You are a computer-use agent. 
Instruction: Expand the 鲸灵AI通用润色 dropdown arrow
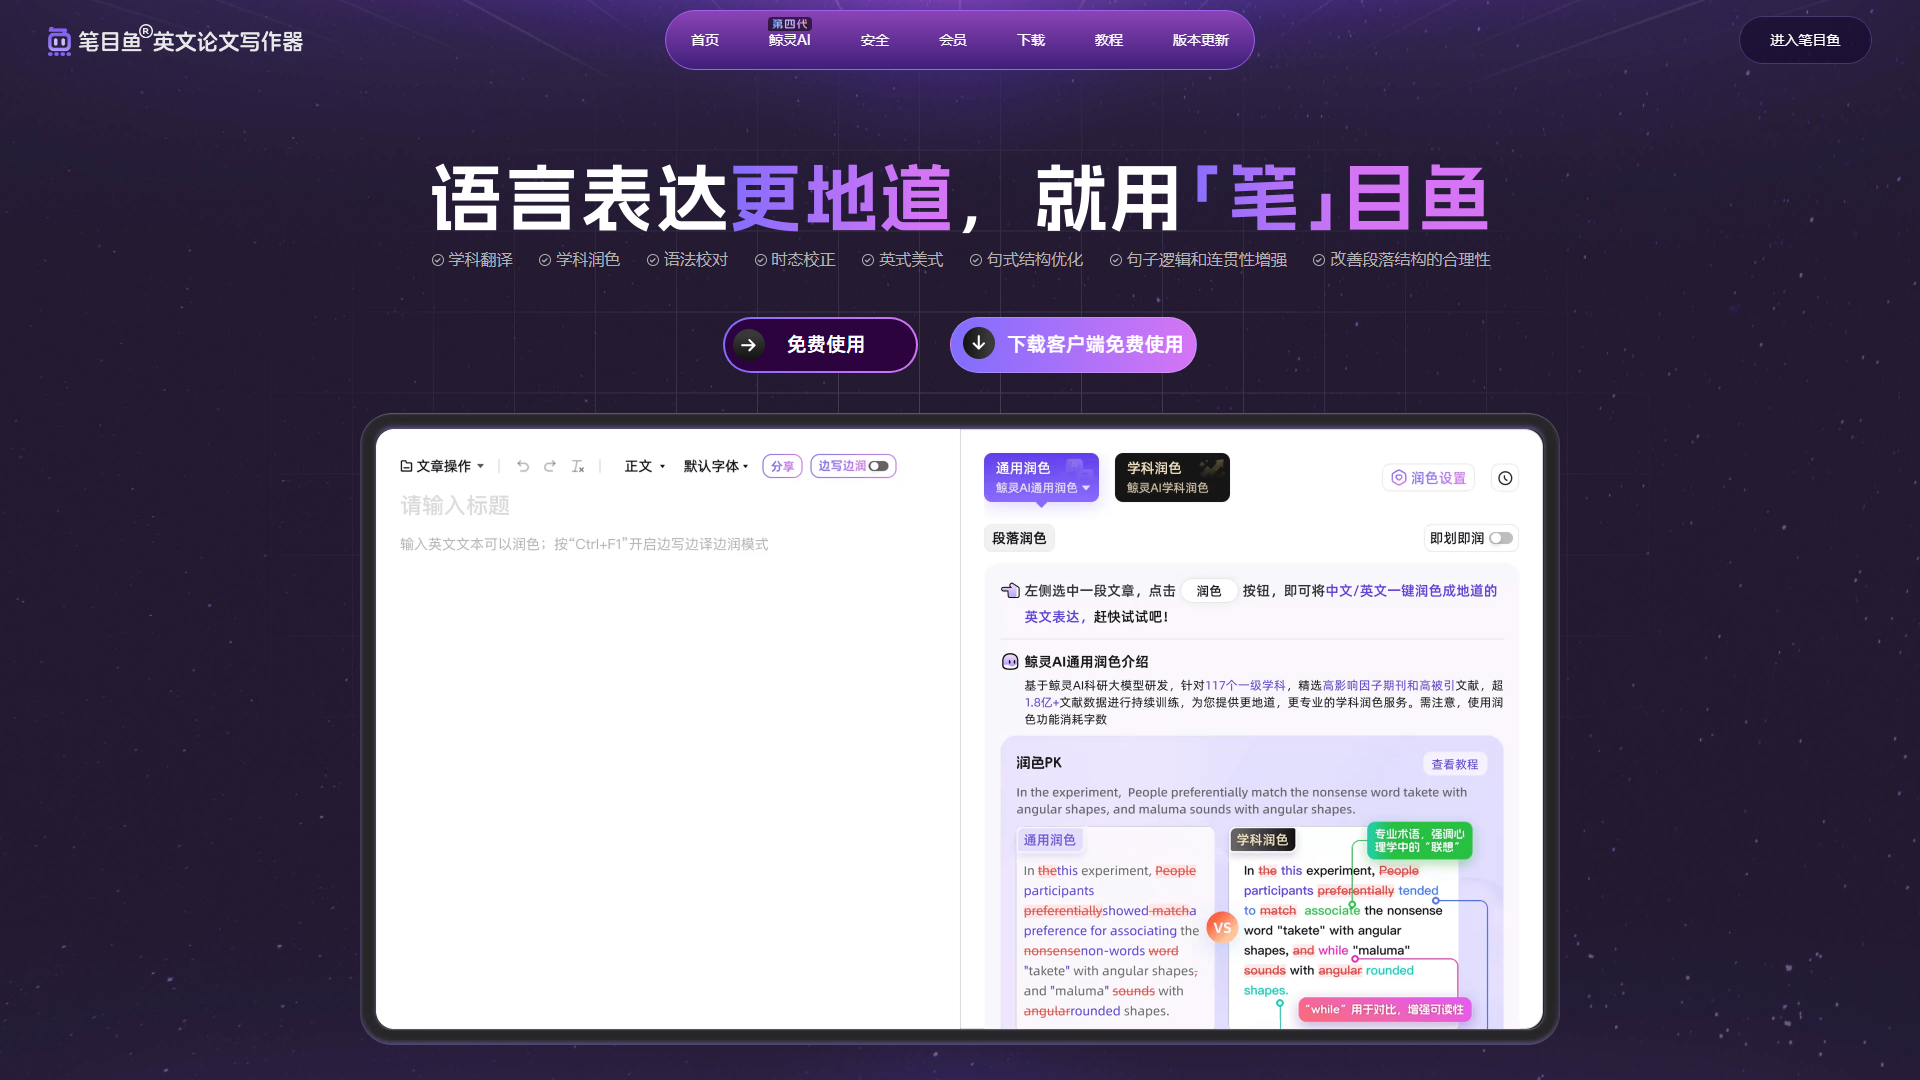coord(1088,489)
